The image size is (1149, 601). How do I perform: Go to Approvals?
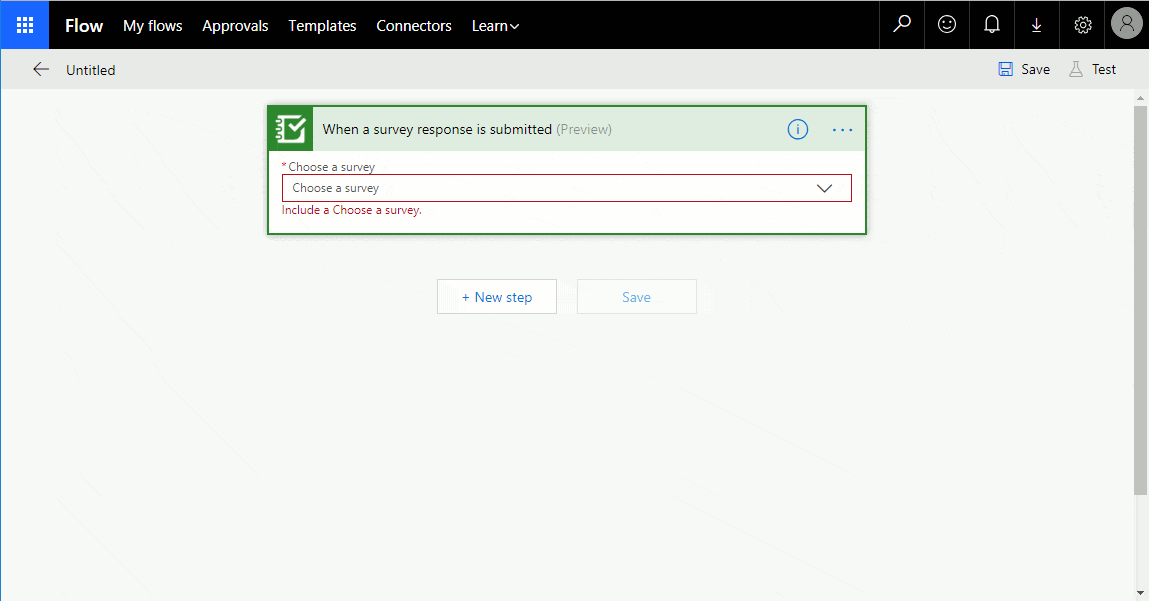click(235, 26)
